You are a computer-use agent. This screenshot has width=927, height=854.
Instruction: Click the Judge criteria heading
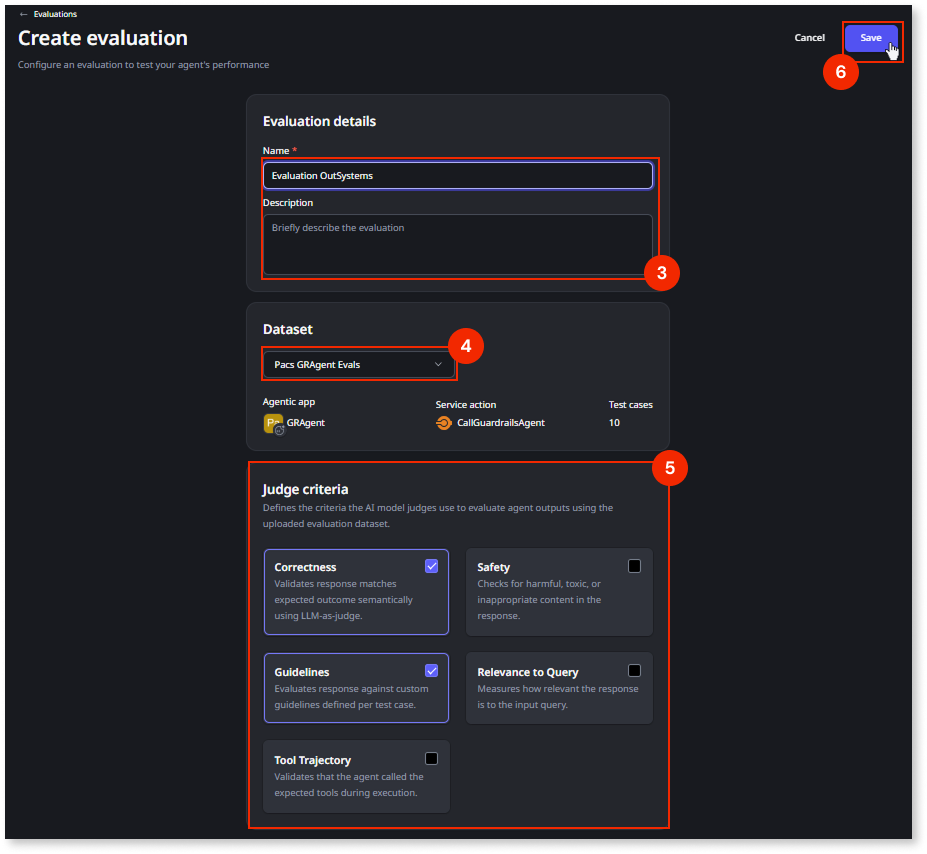(305, 490)
